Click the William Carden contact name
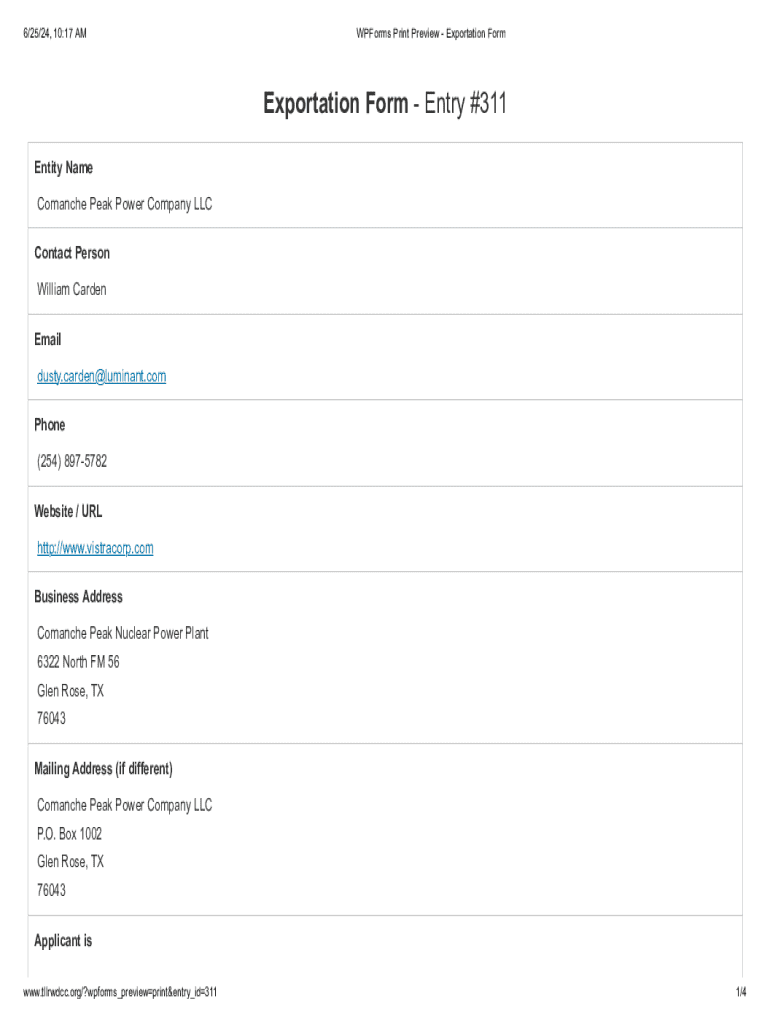Viewport: 770px width, 1024px height. 72,289
